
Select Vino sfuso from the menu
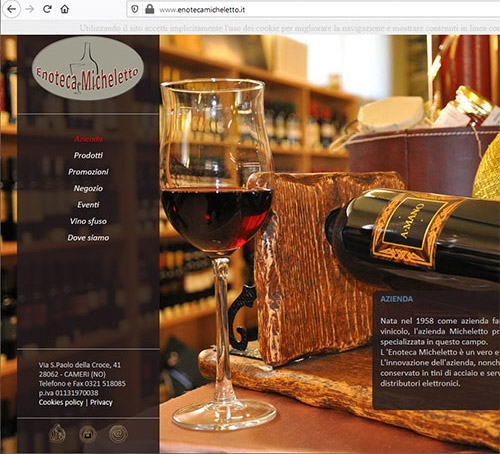coord(88,221)
